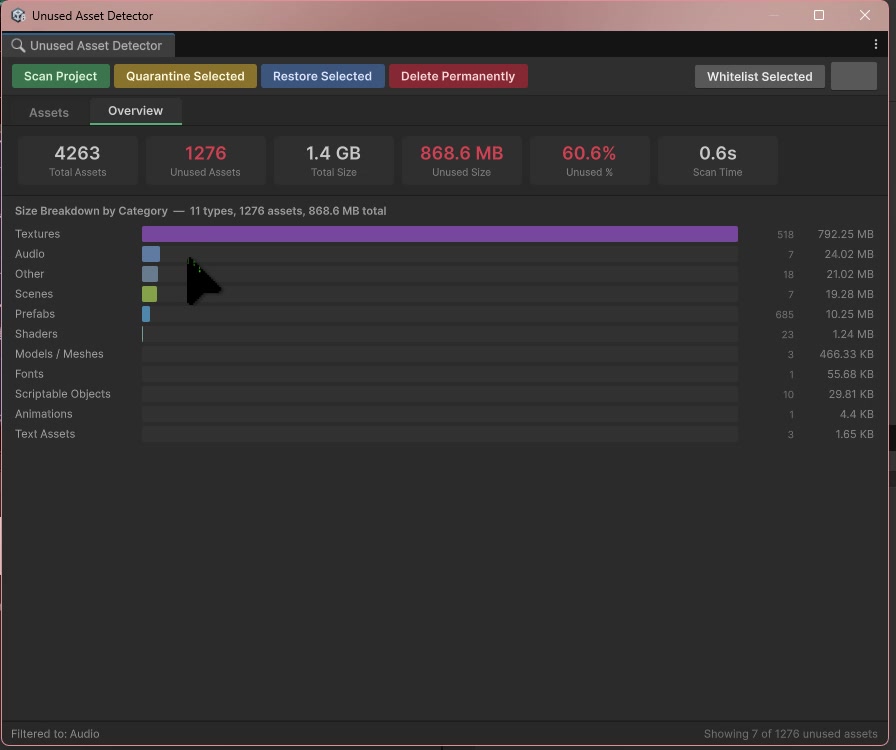The width and height of the screenshot is (896, 750).
Task: Click the magnifier icon in the window tab
Action: point(18,45)
